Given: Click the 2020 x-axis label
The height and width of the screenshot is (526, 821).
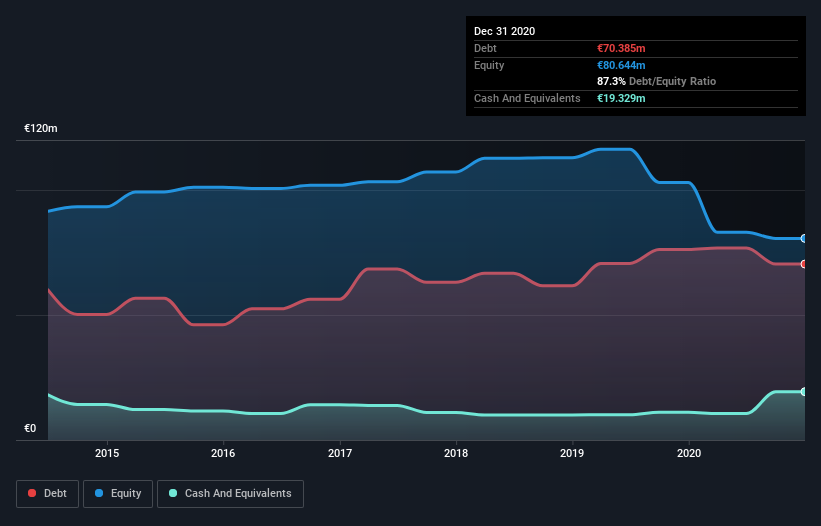Looking at the screenshot, I should point(689,453).
